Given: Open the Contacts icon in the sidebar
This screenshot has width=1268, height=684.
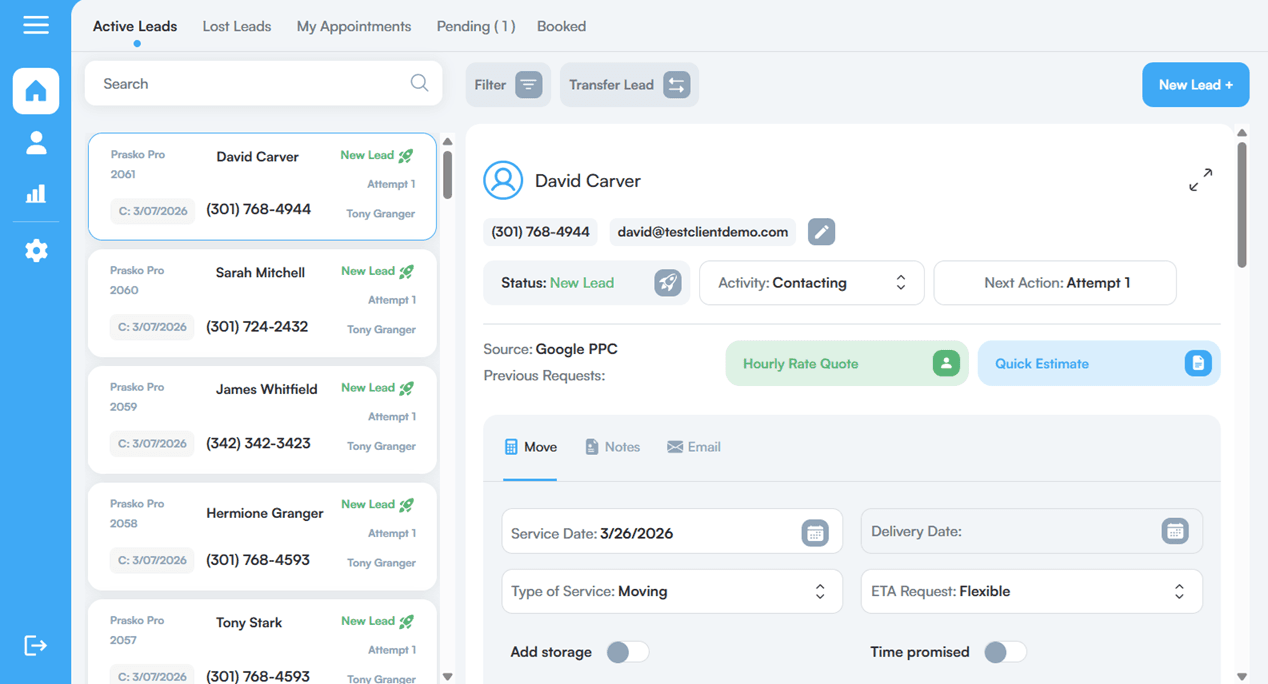Looking at the screenshot, I should click(36, 143).
